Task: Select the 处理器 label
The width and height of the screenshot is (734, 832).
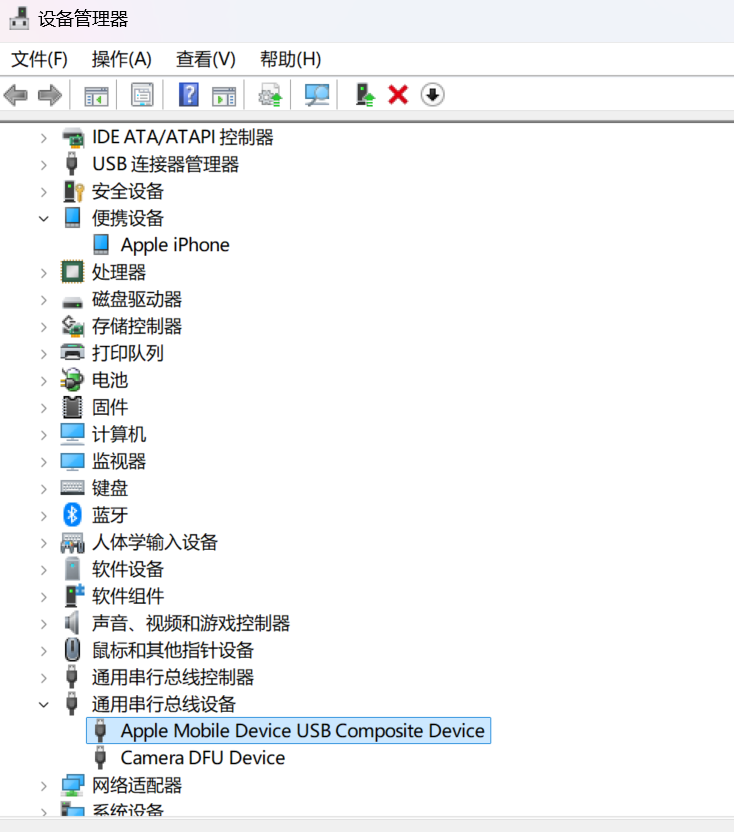Action: click(119, 272)
